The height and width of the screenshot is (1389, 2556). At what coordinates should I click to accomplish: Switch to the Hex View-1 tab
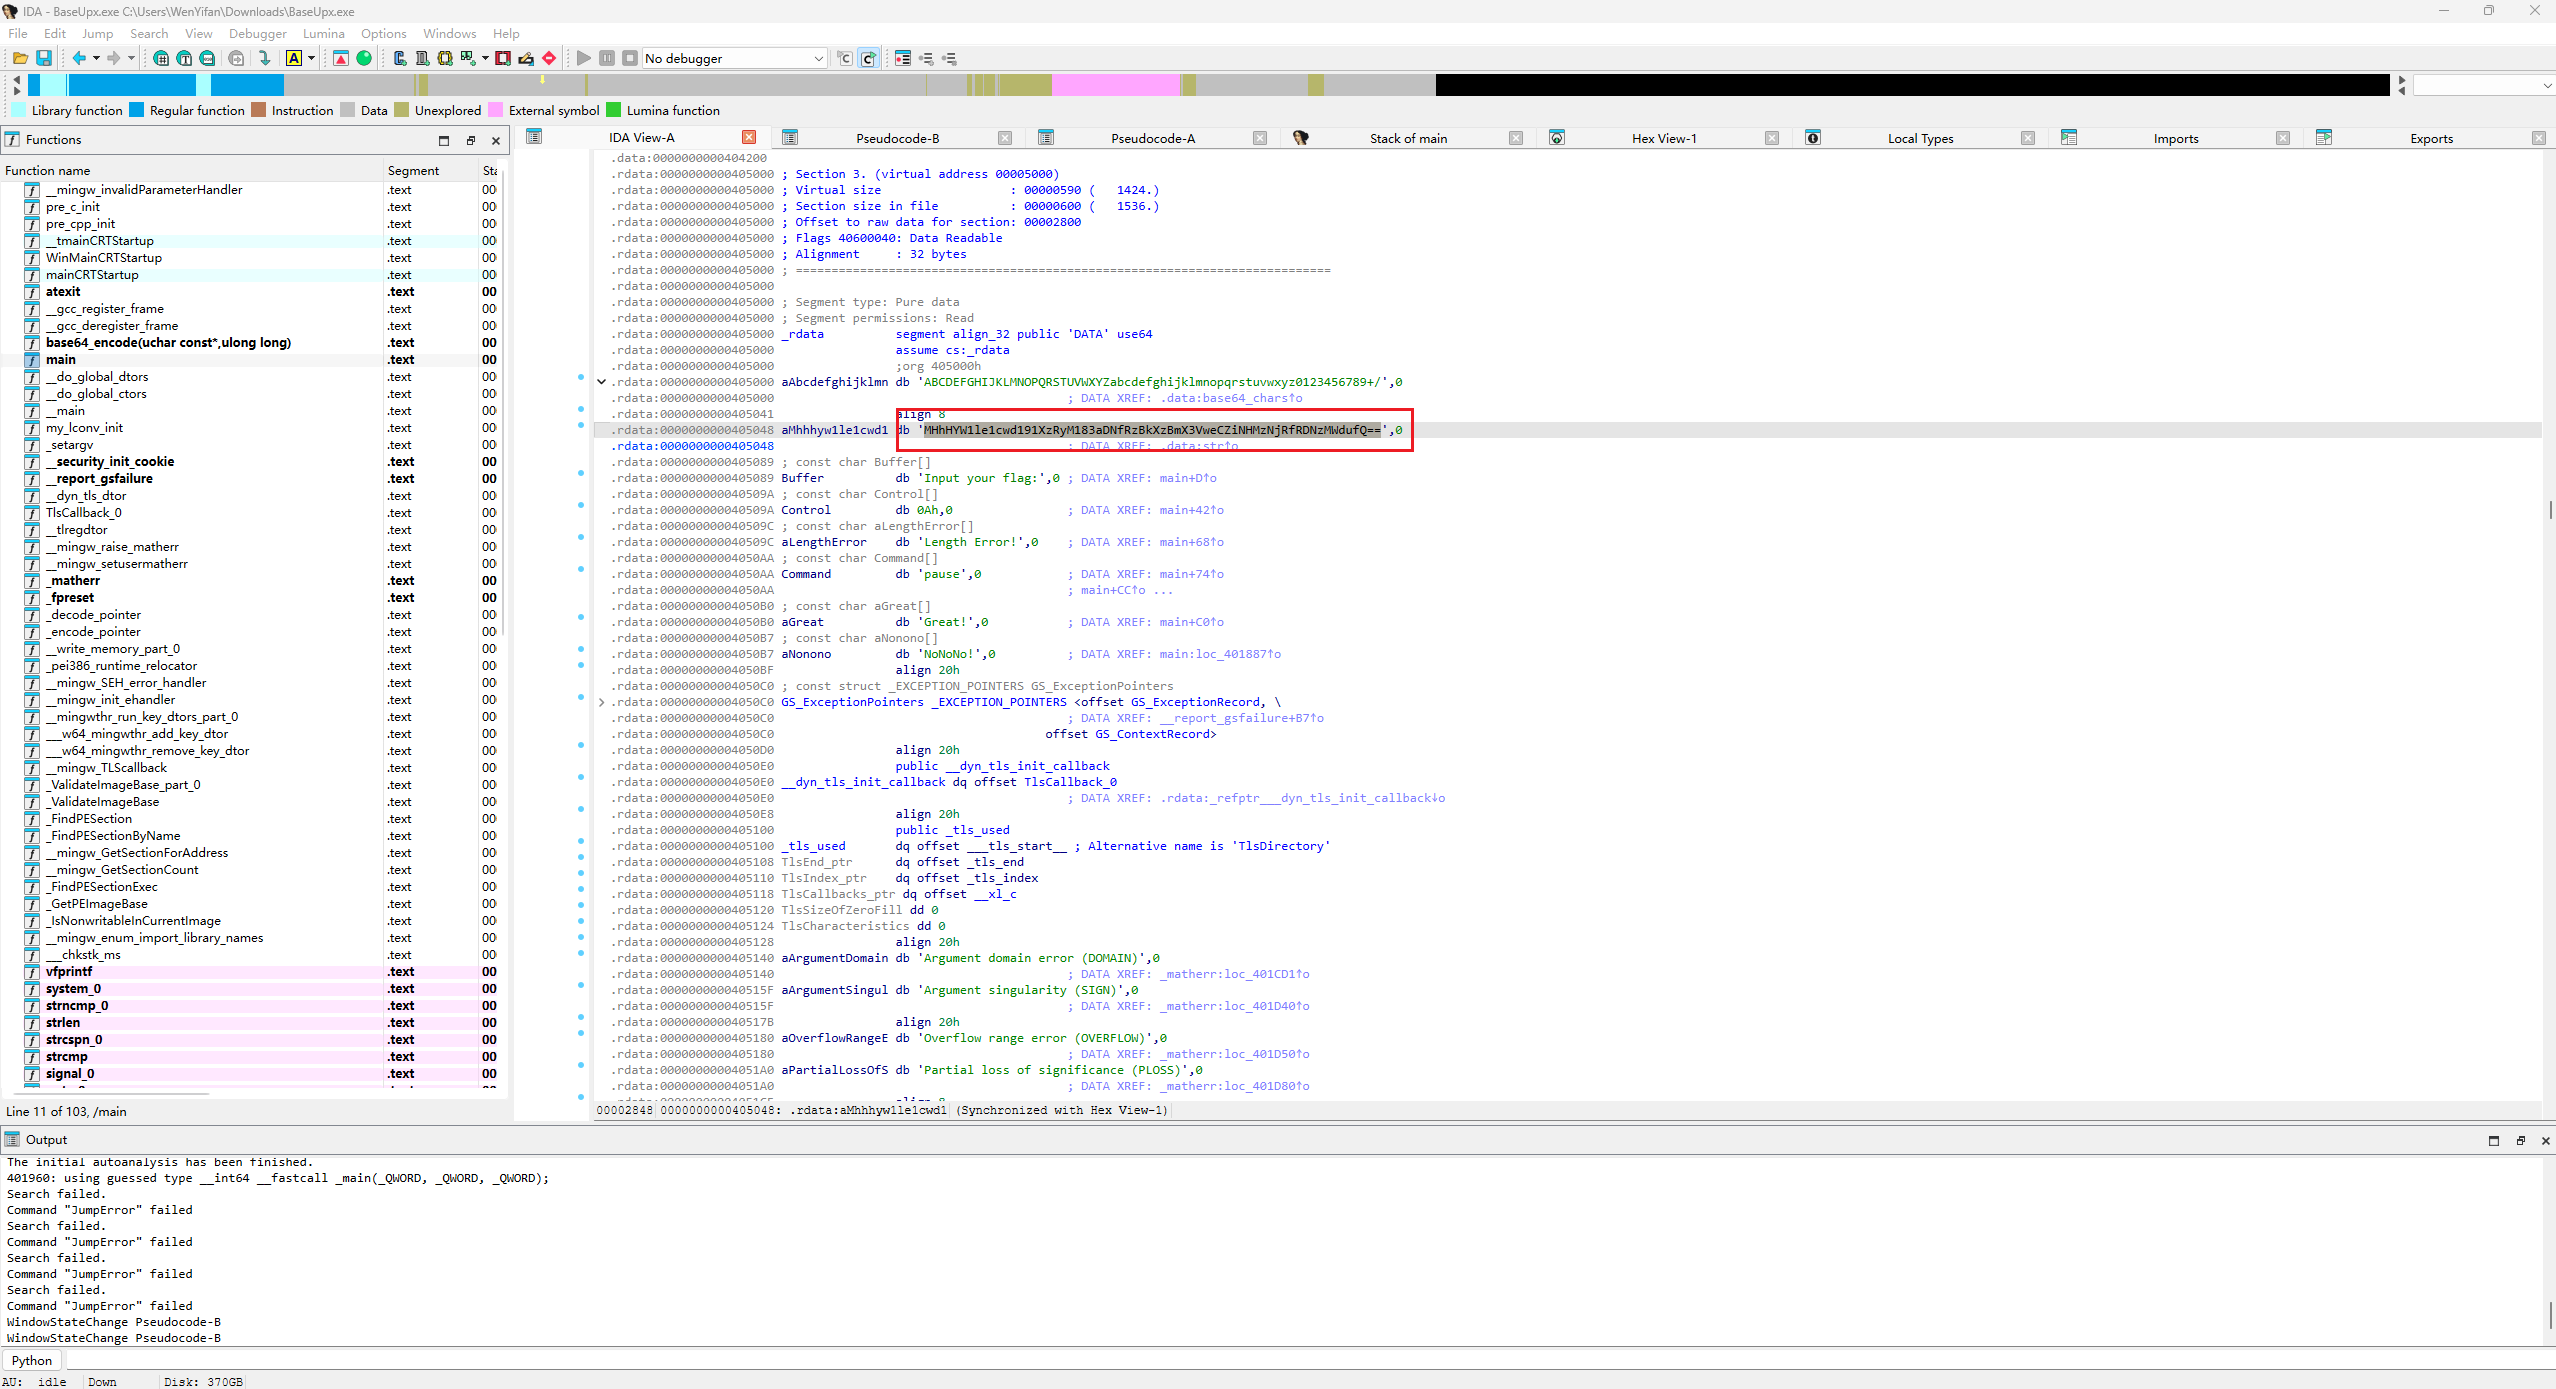1664,138
